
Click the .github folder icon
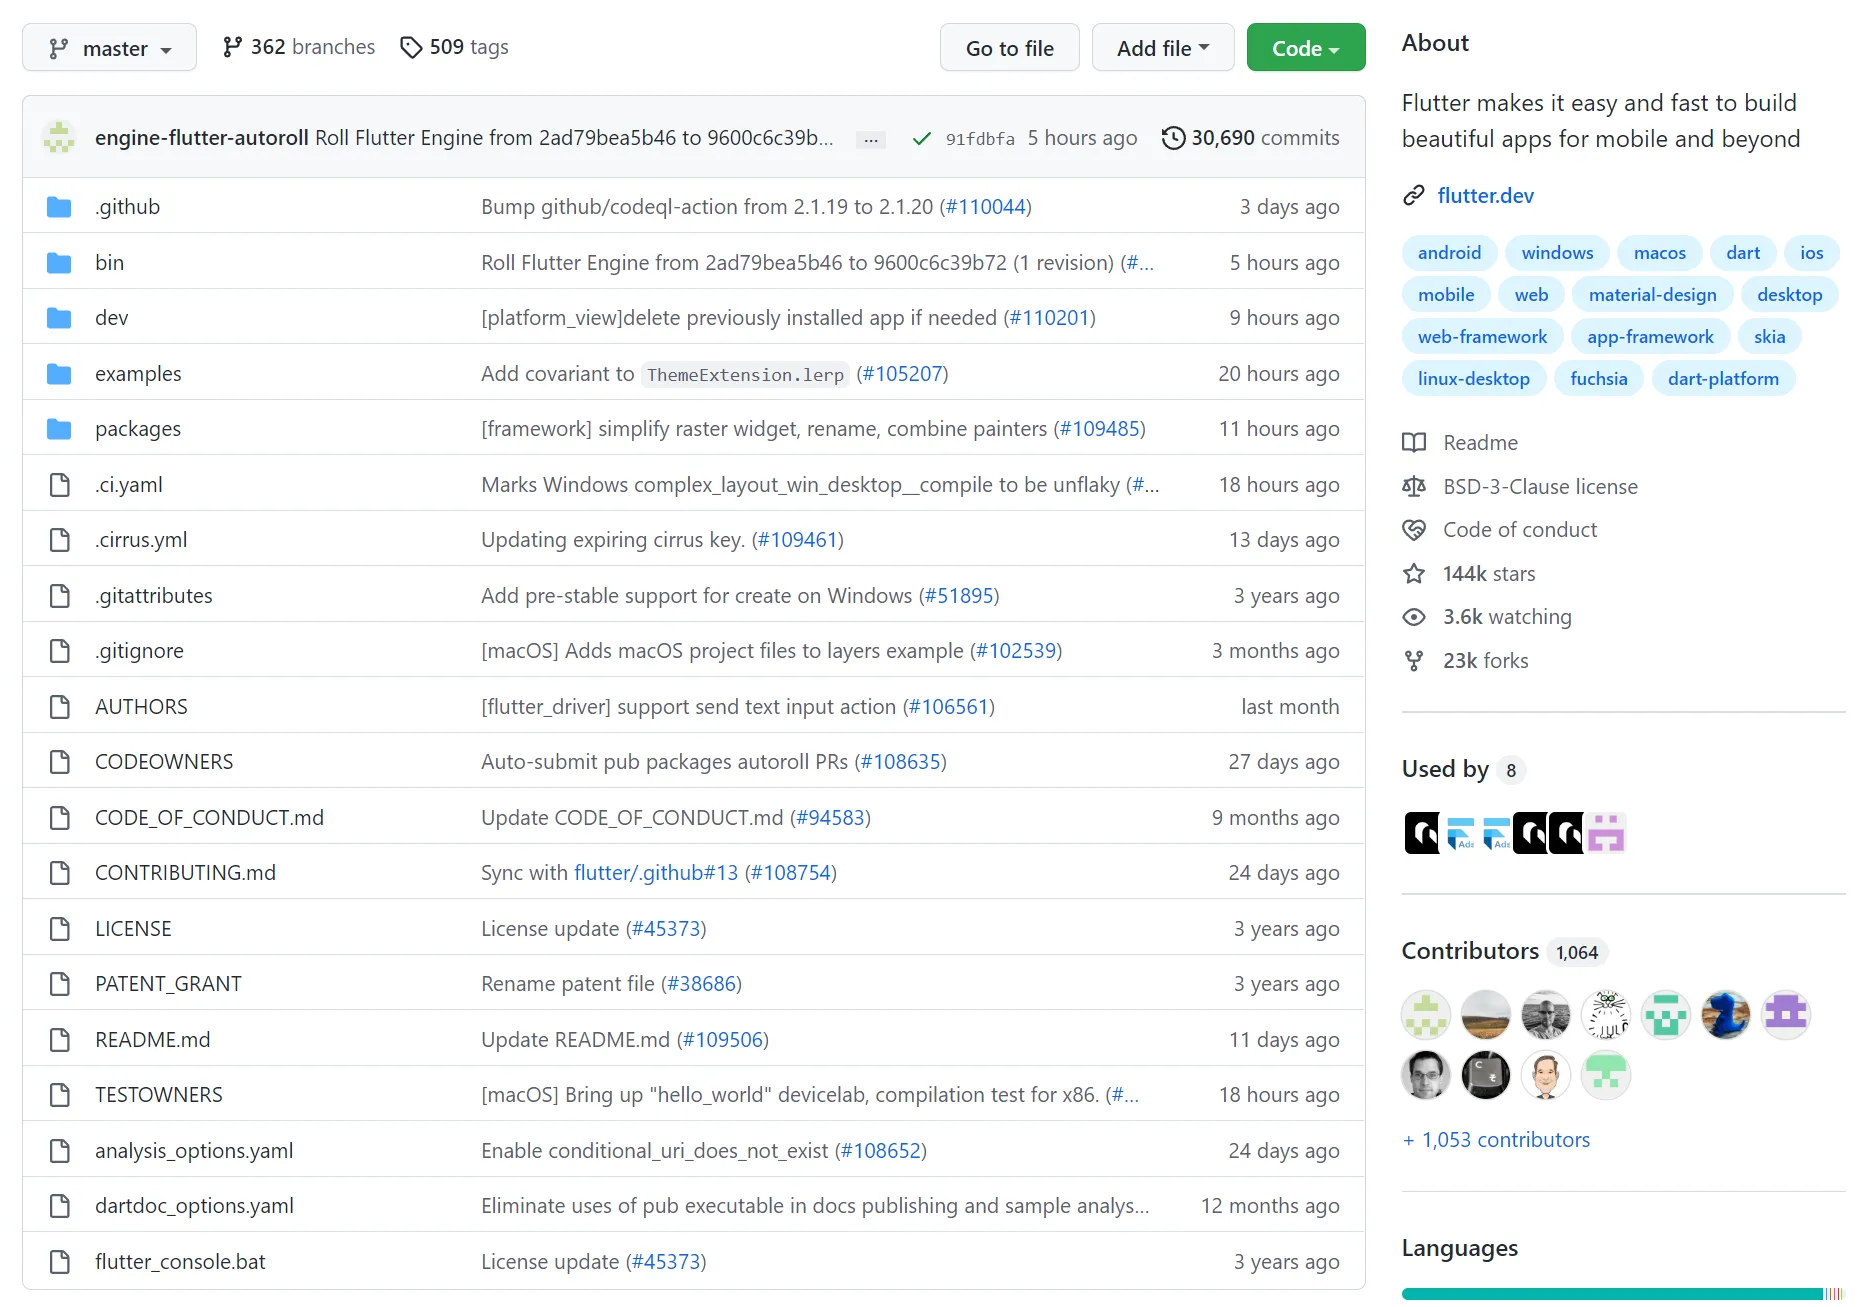pyautogui.click(x=59, y=207)
